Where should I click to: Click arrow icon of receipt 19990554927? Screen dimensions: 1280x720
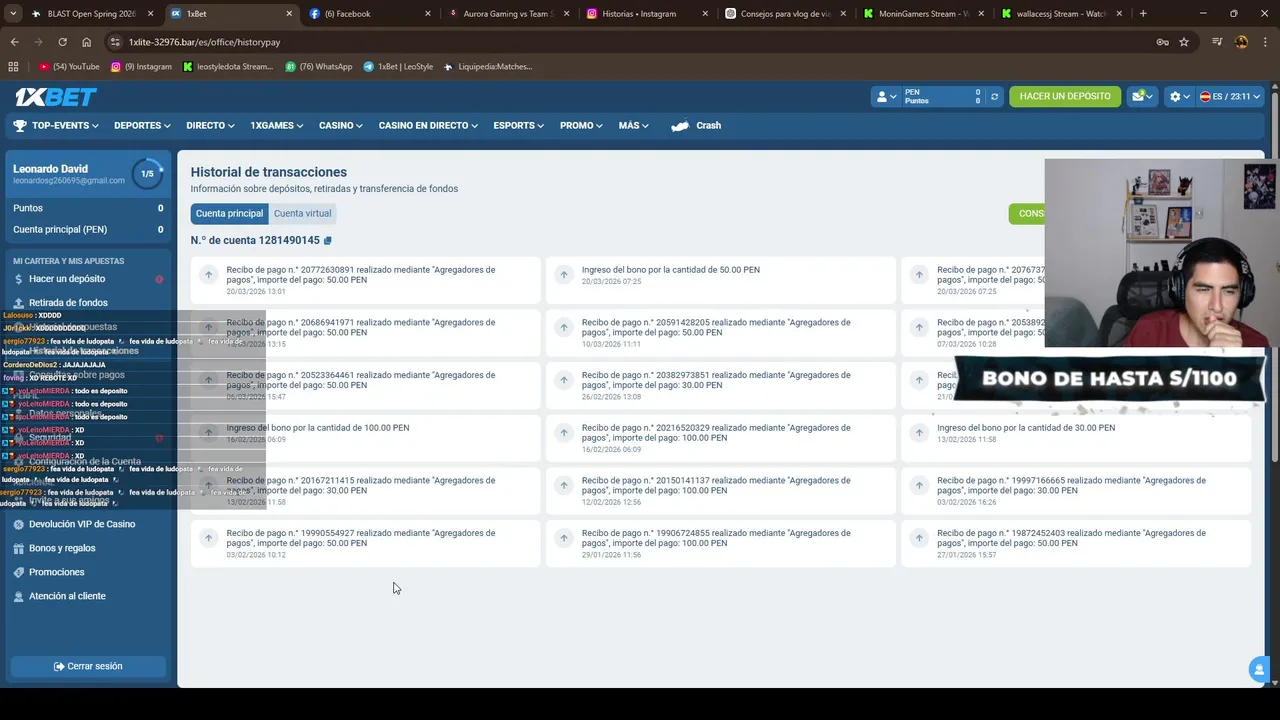209,538
